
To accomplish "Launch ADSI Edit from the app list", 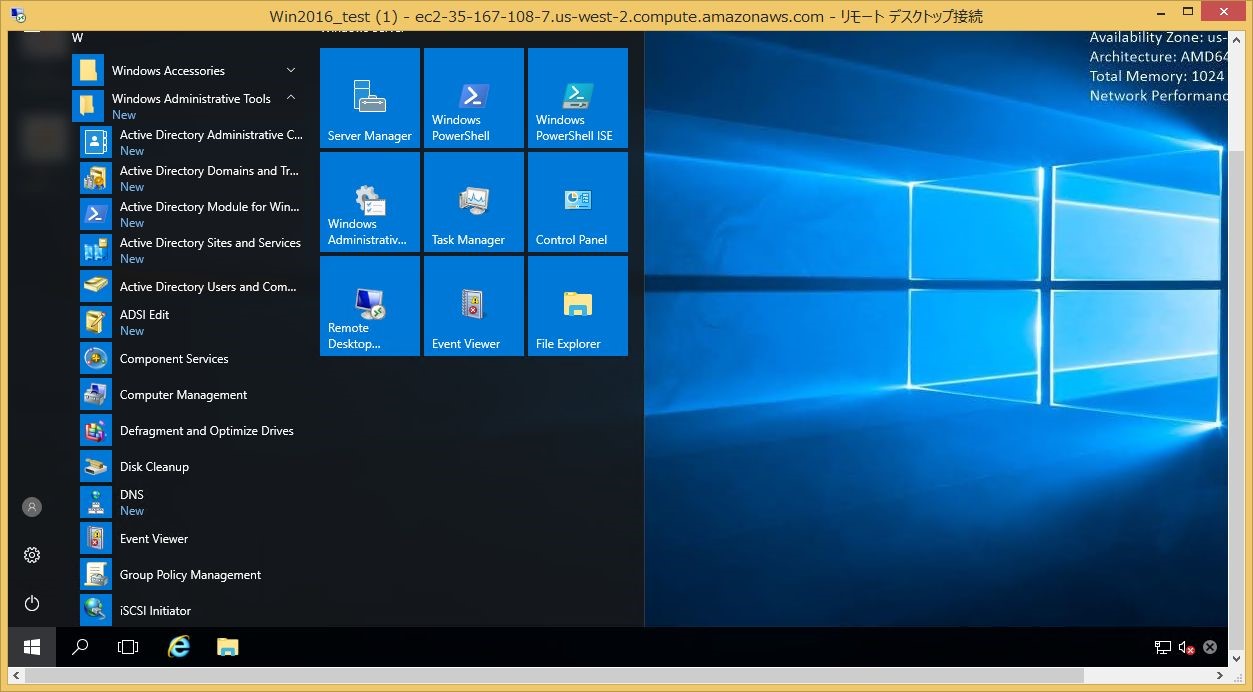I will (x=192, y=322).
